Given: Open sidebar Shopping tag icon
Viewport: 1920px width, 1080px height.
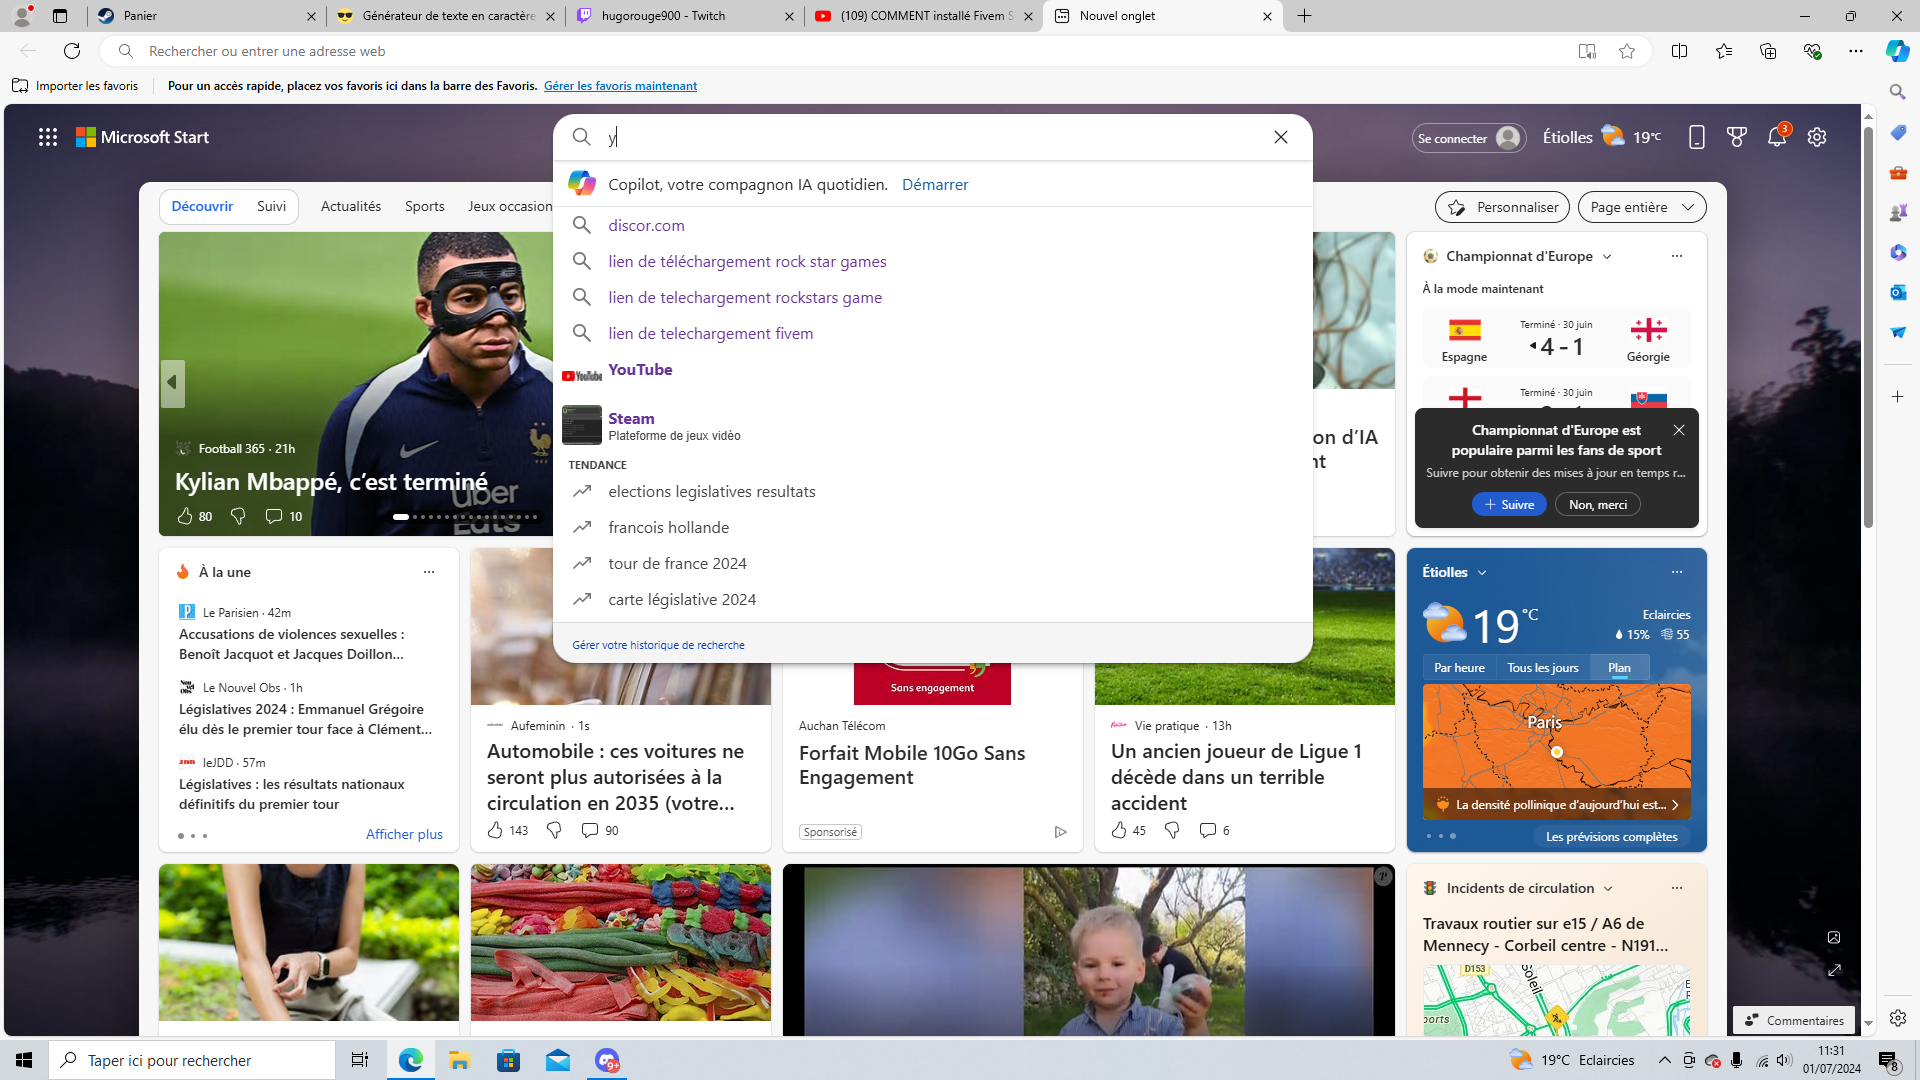Looking at the screenshot, I should pyautogui.click(x=1898, y=132).
